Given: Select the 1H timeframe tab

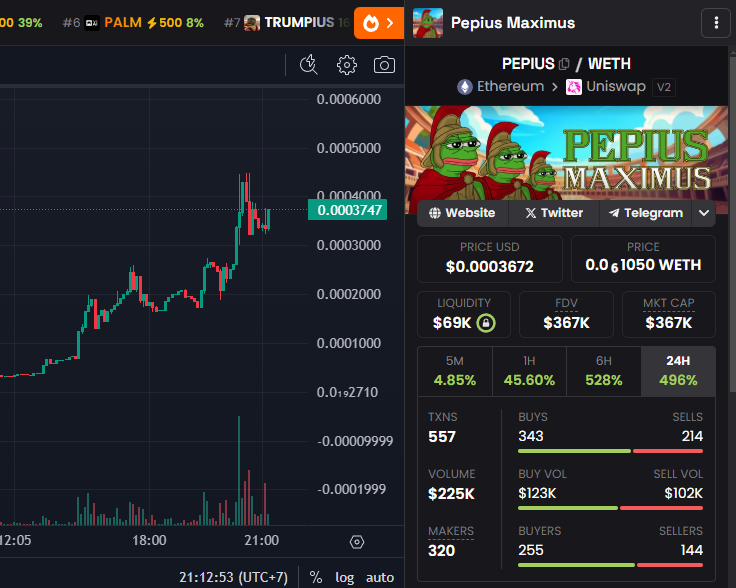Looking at the screenshot, I should (x=529, y=371).
